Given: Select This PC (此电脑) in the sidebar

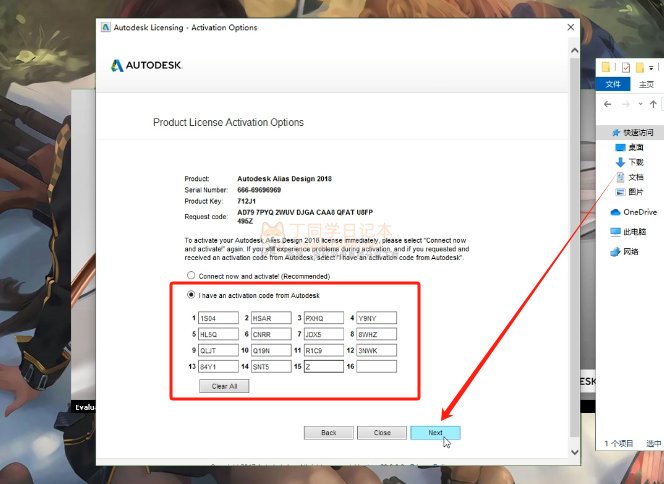Looking at the screenshot, I should pos(634,232).
